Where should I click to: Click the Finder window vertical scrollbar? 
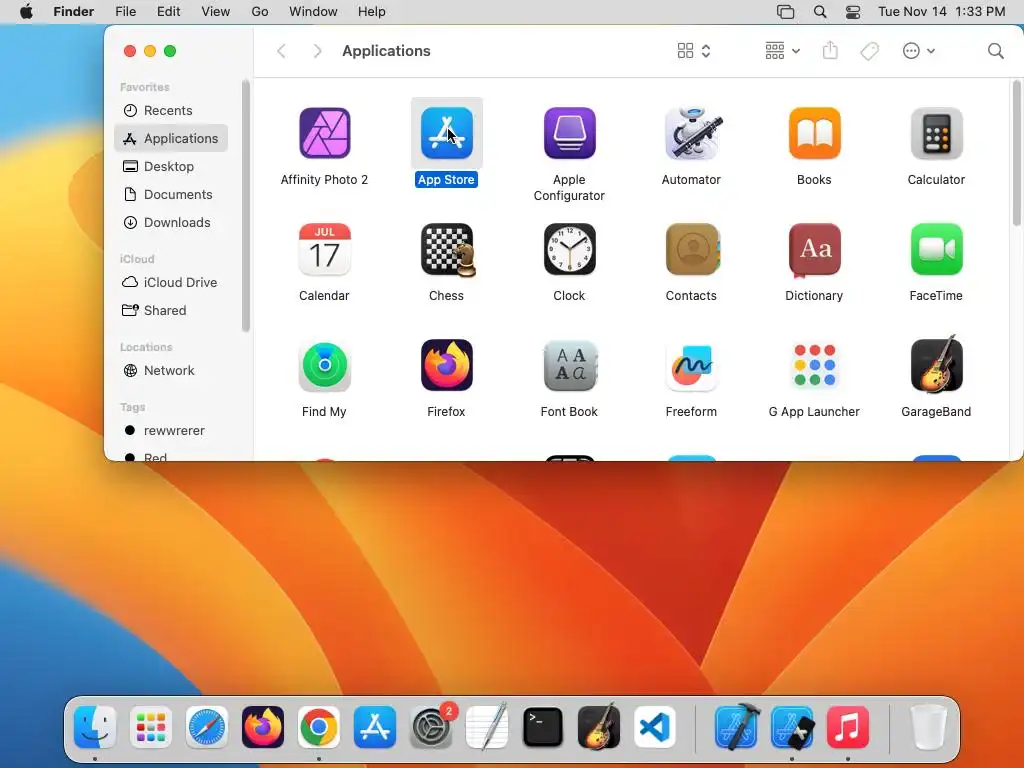(1017, 153)
